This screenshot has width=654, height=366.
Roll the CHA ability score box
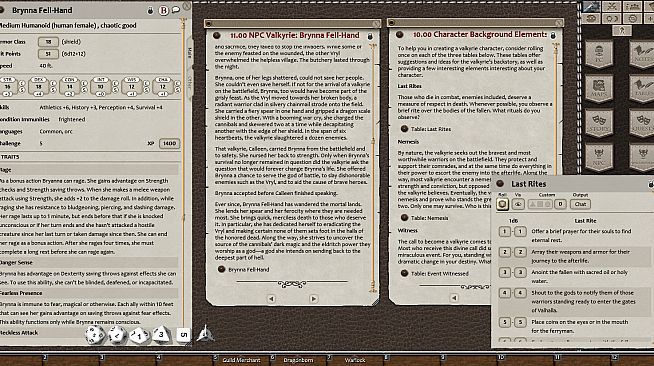click(163, 86)
